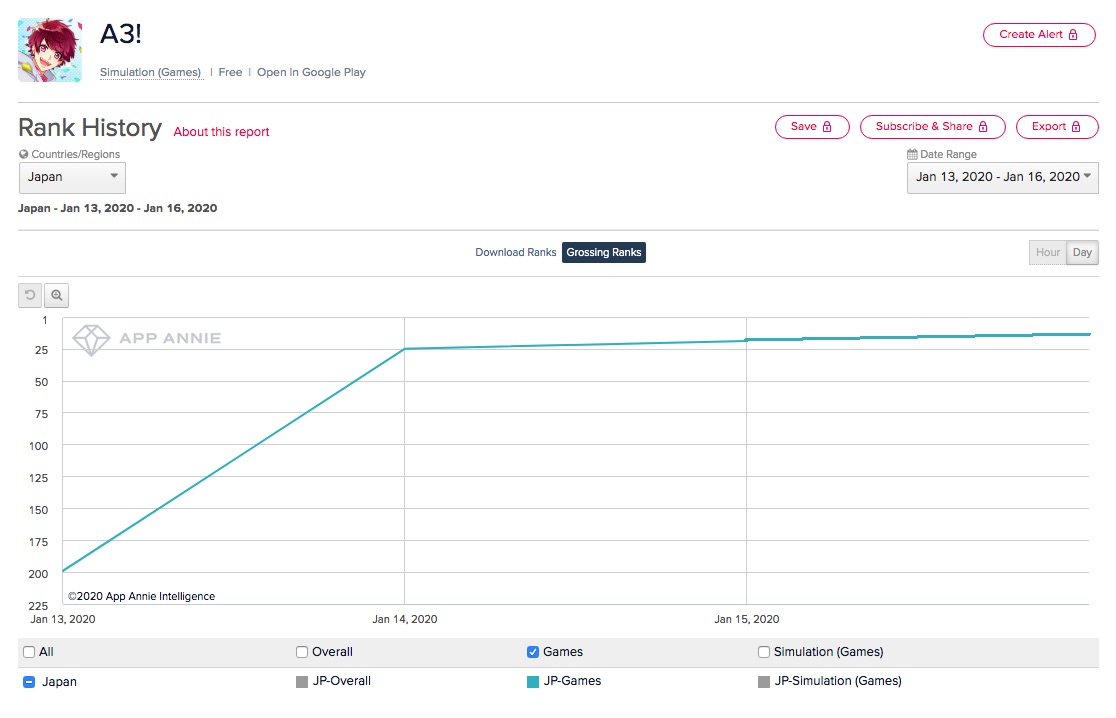Enable the Overall checkbox
The height and width of the screenshot is (718, 1116).
tap(302, 652)
